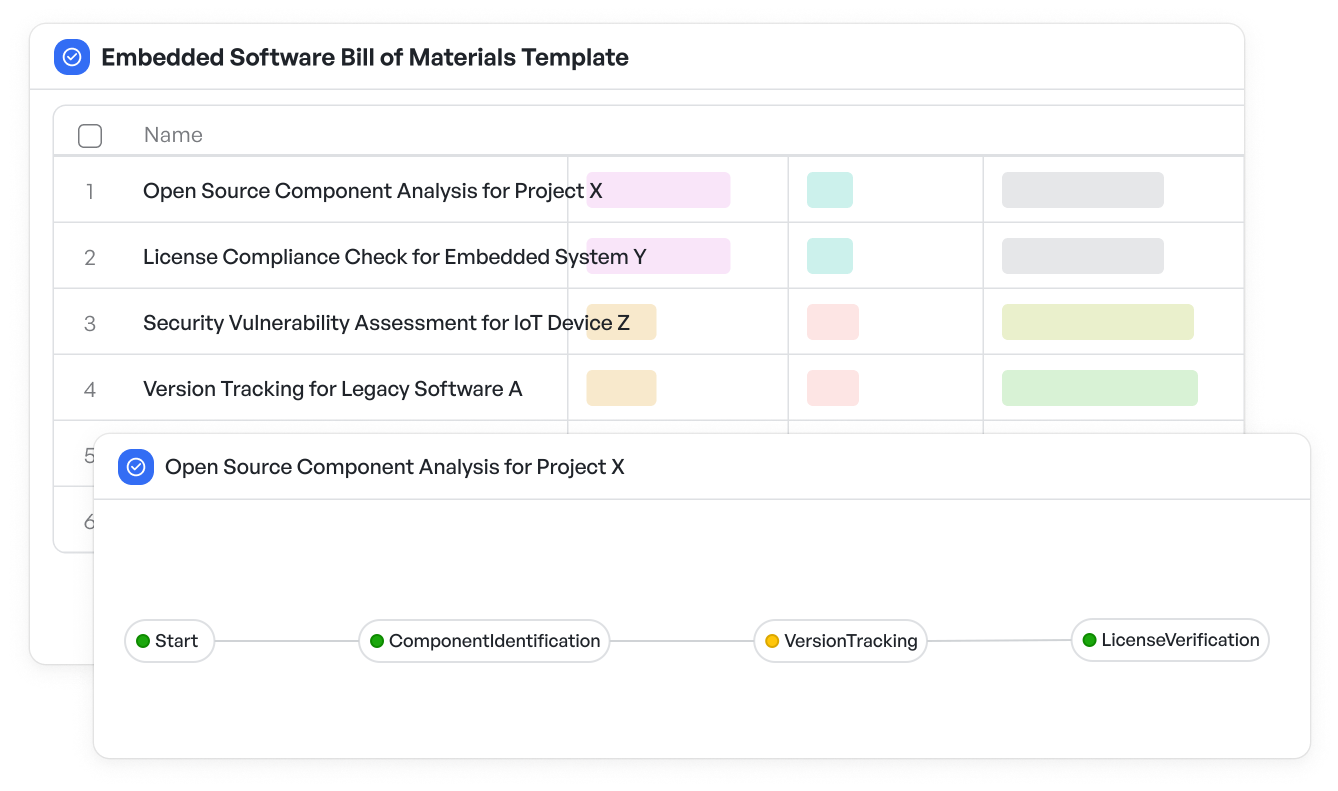Click the checkmark icon on the Project X detail card
Screen dimensions: 1338x791
135,467
